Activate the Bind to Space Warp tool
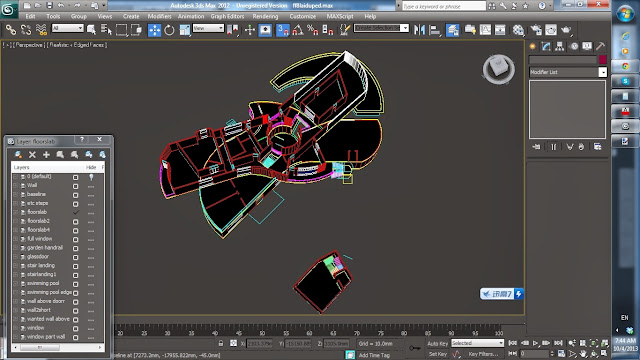Screen dimensions: 640x360 [x=41, y=30]
